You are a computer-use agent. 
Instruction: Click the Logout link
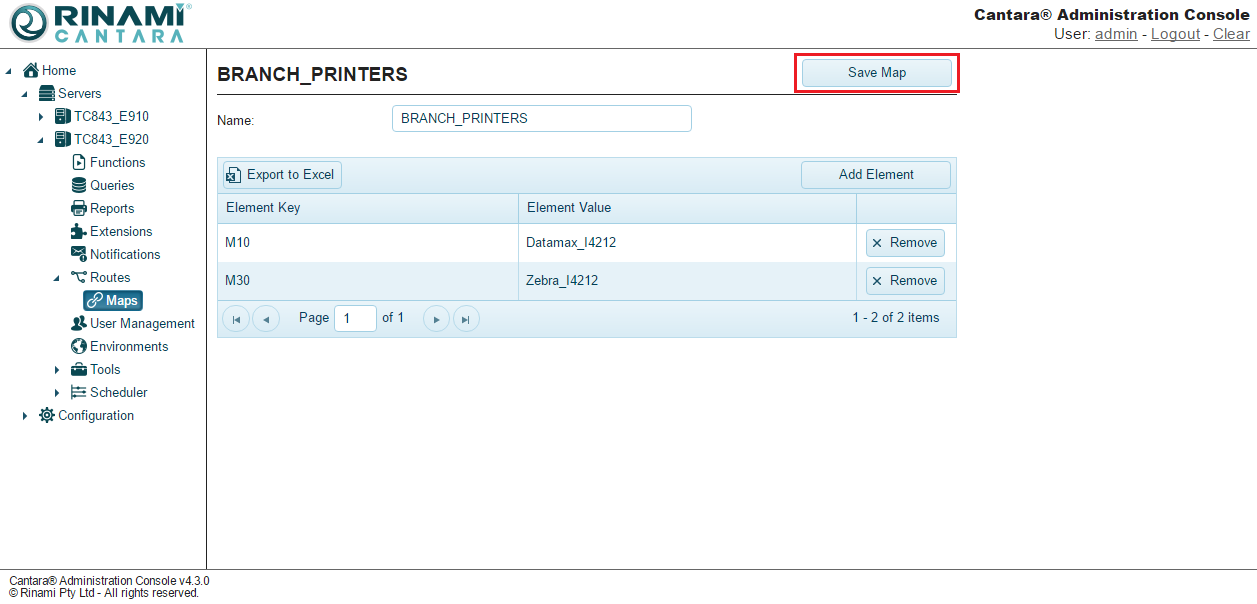(x=1175, y=34)
